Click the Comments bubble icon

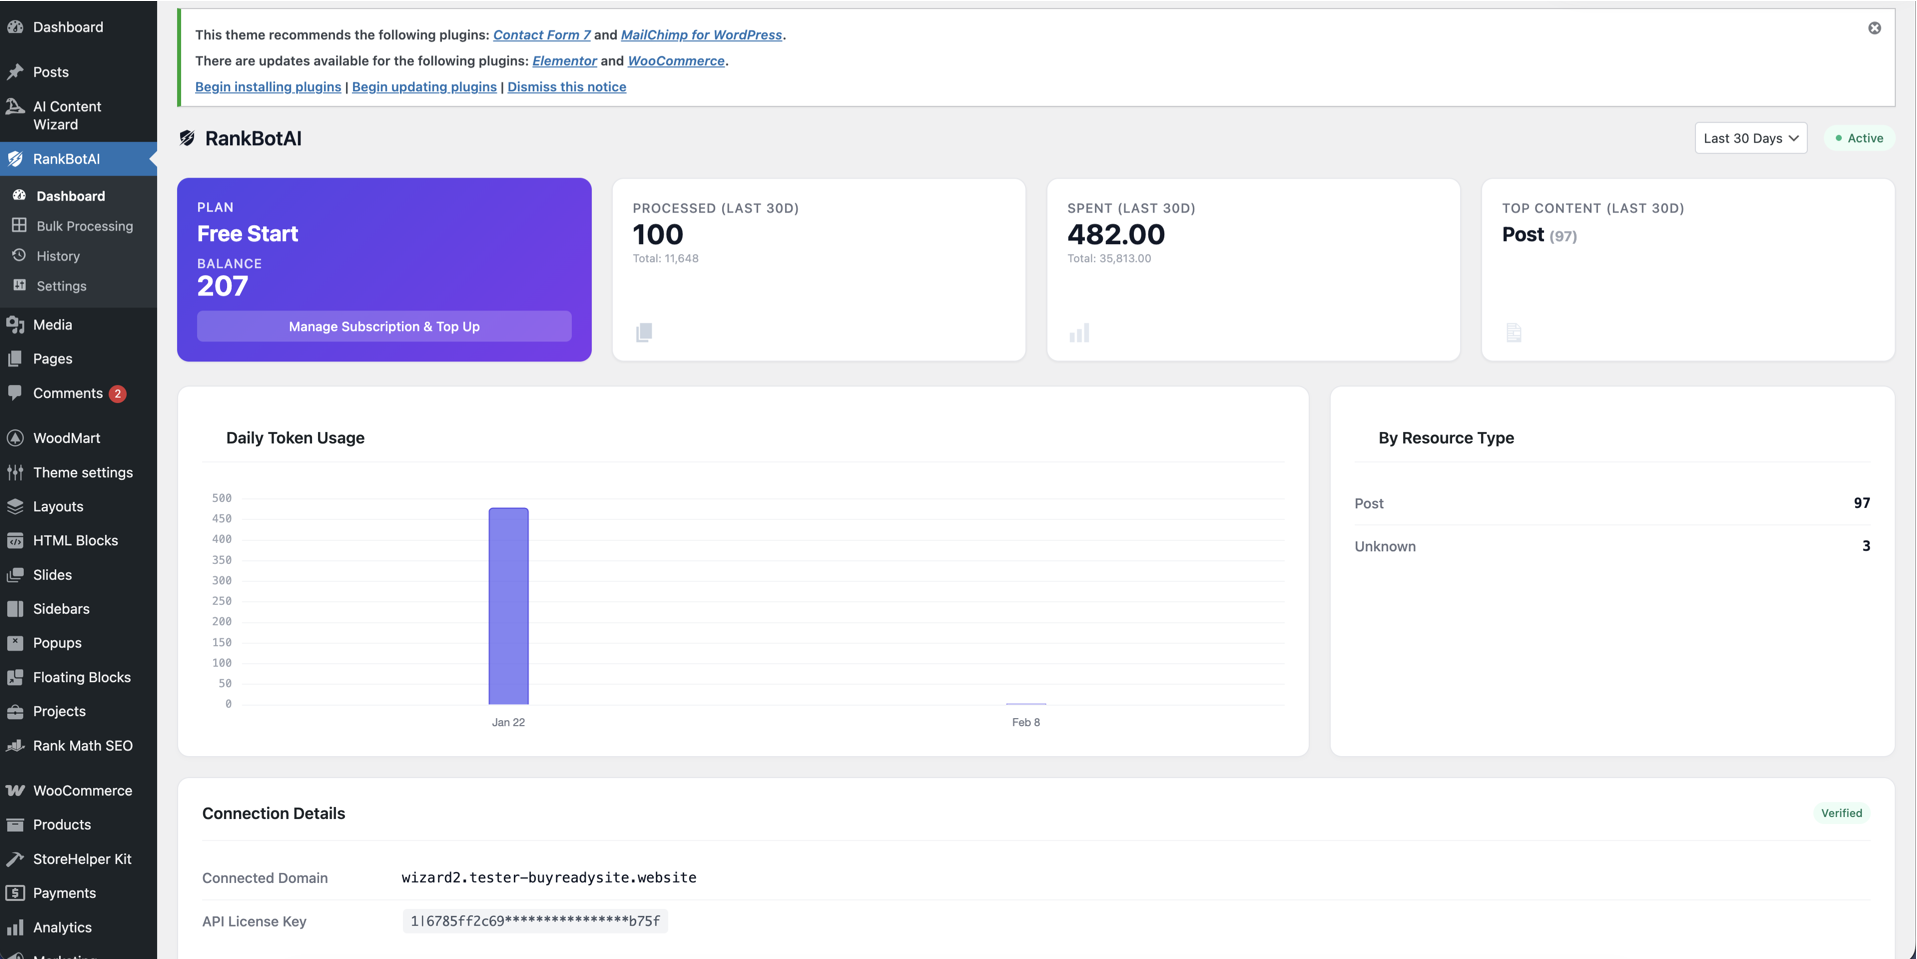[15, 393]
